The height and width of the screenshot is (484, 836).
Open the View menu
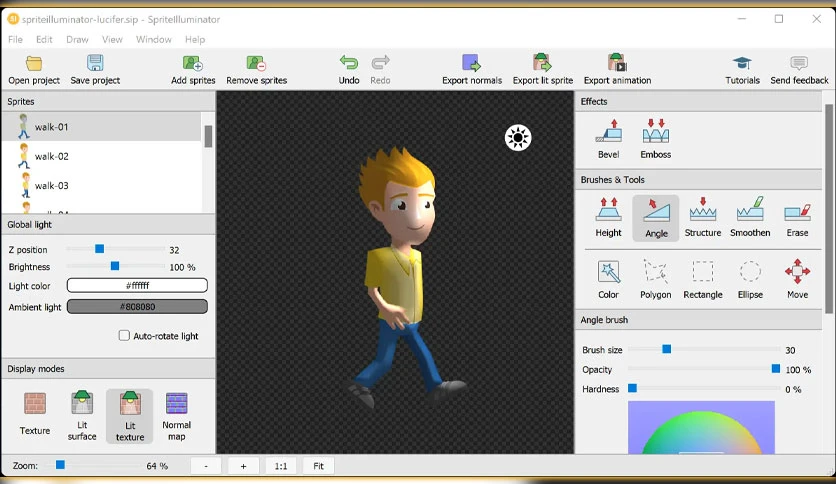[x=112, y=39]
